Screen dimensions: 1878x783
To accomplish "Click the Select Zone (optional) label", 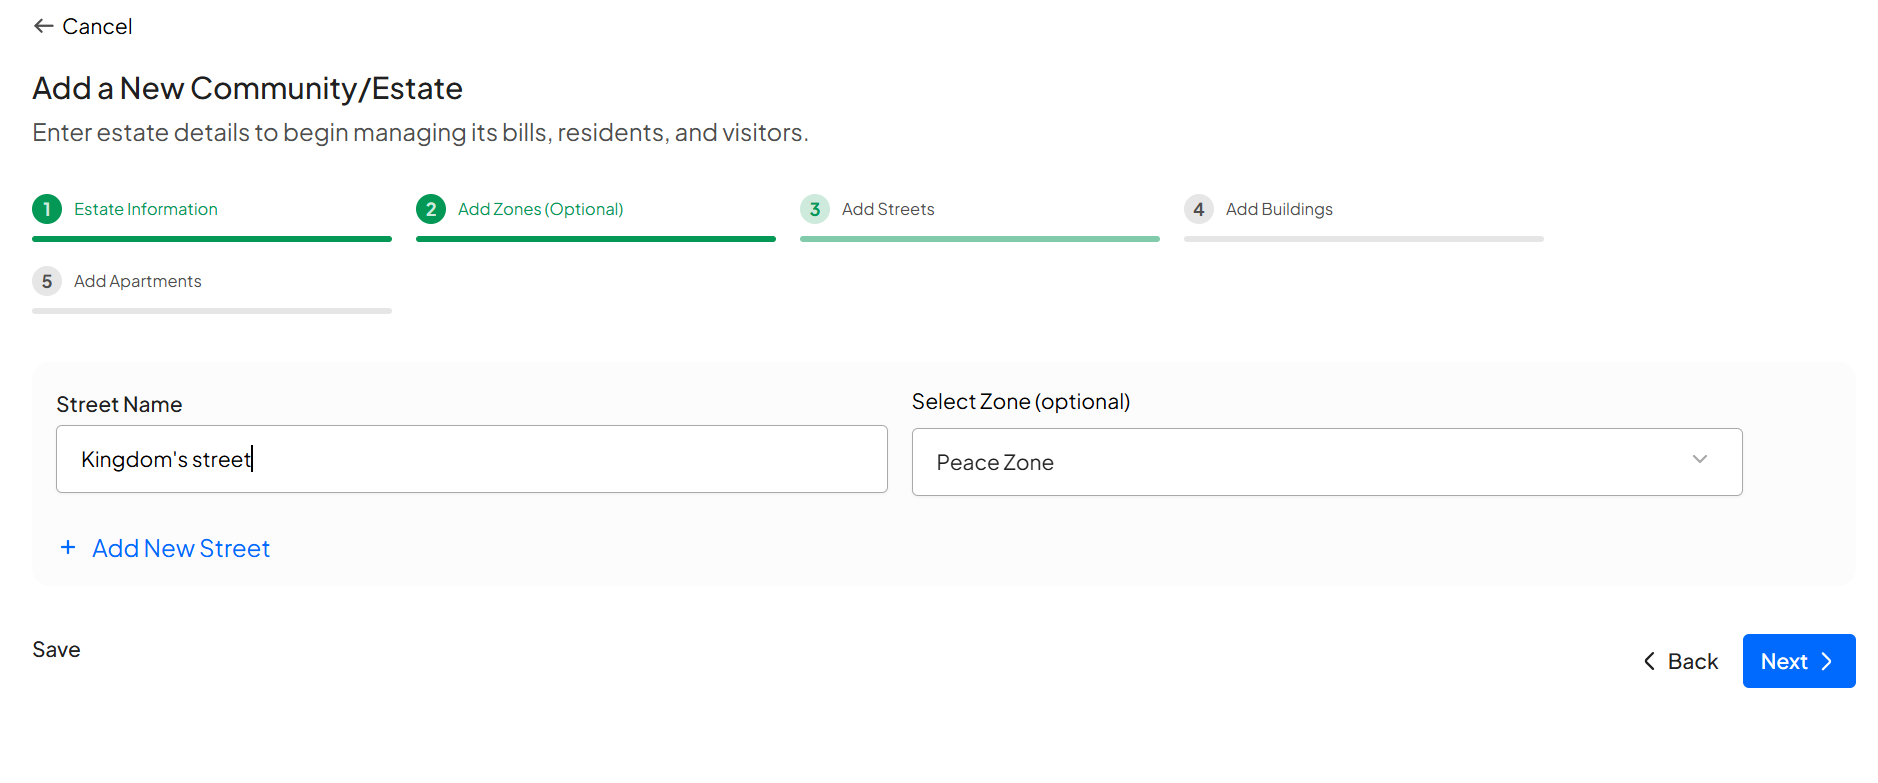I will coord(1021,401).
